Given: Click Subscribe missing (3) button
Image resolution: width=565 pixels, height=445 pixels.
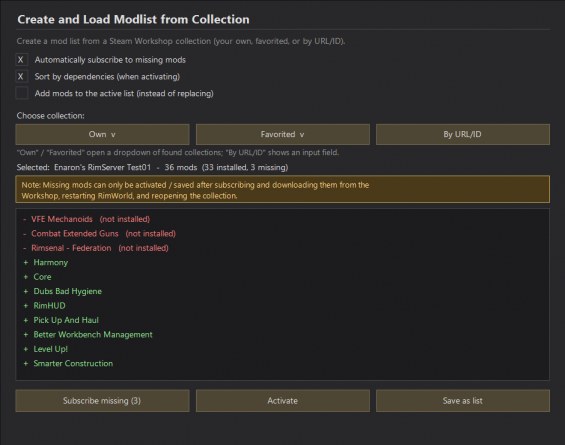Looking at the screenshot, I should pos(102,401).
